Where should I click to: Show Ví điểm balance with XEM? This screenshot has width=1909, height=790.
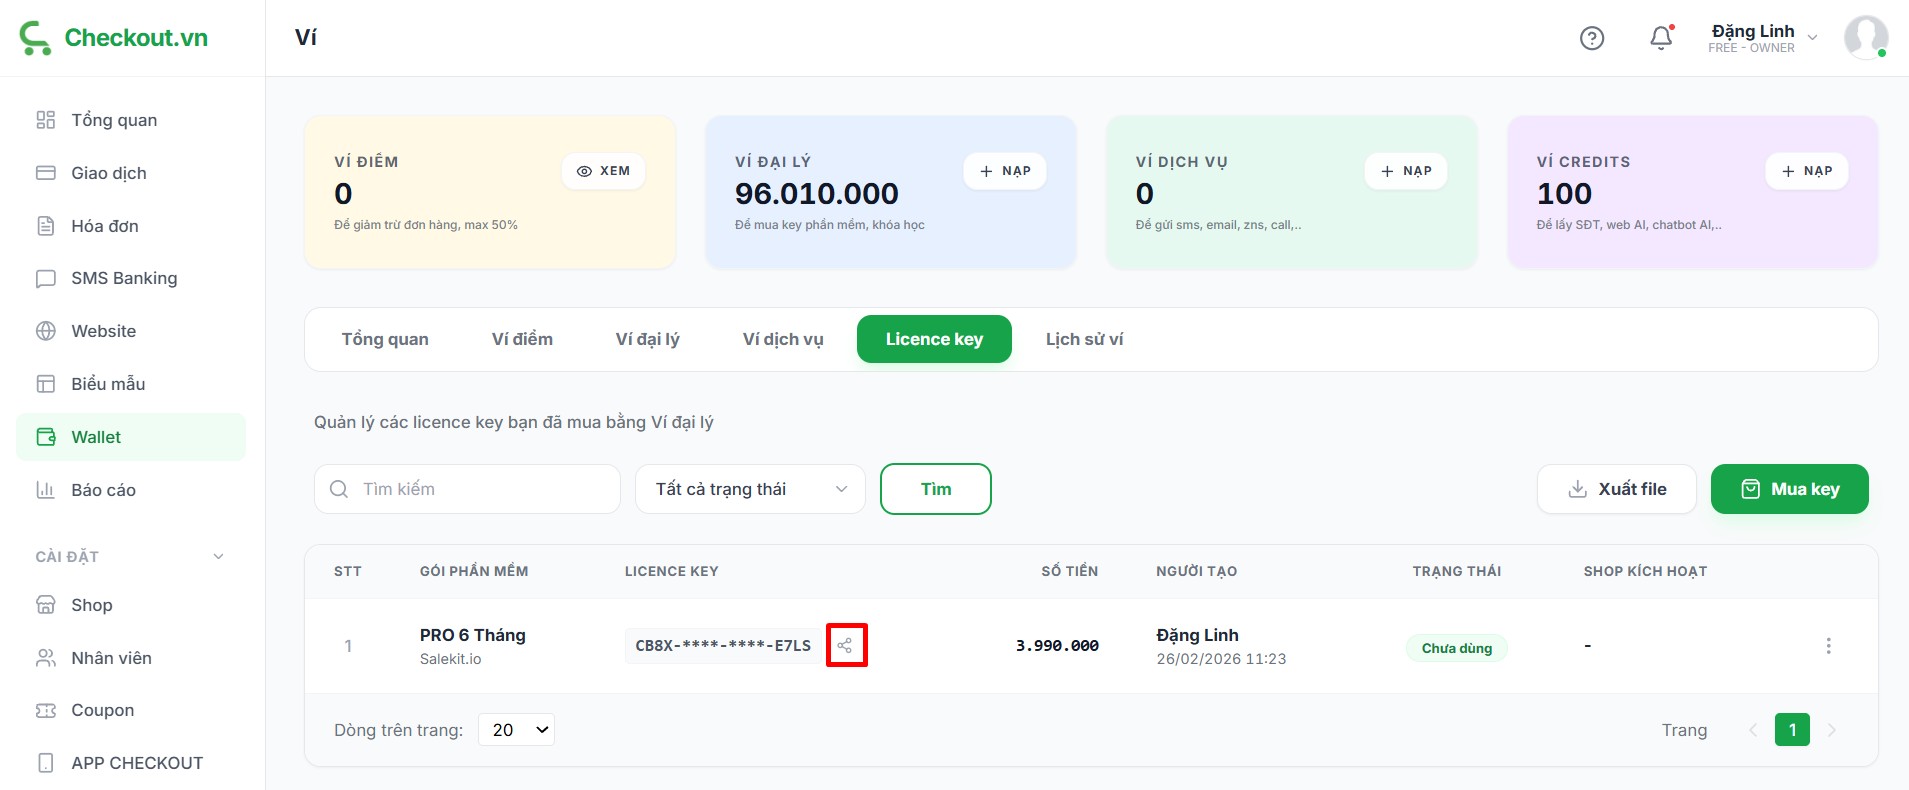click(x=603, y=171)
